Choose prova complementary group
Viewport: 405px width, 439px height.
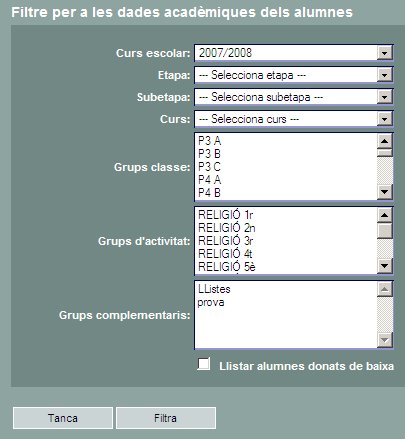click(x=286, y=302)
